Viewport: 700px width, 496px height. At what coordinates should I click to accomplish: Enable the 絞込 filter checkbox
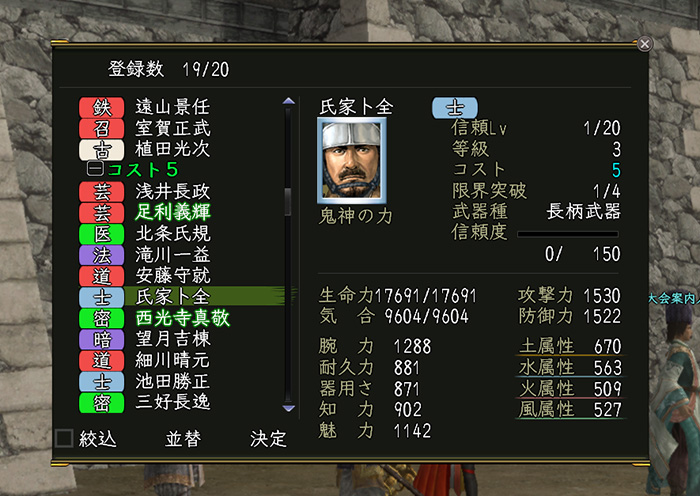click(x=64, y=438)
